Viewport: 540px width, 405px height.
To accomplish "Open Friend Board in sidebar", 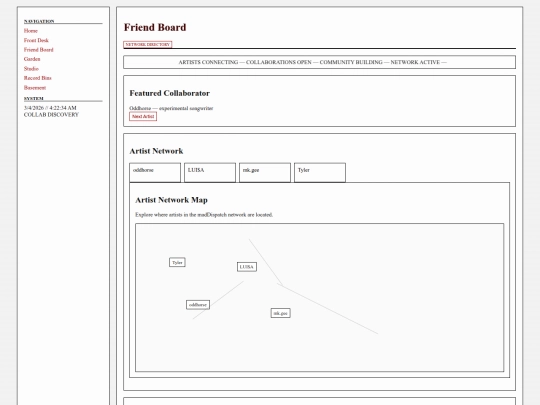I will tap(39, 50).
